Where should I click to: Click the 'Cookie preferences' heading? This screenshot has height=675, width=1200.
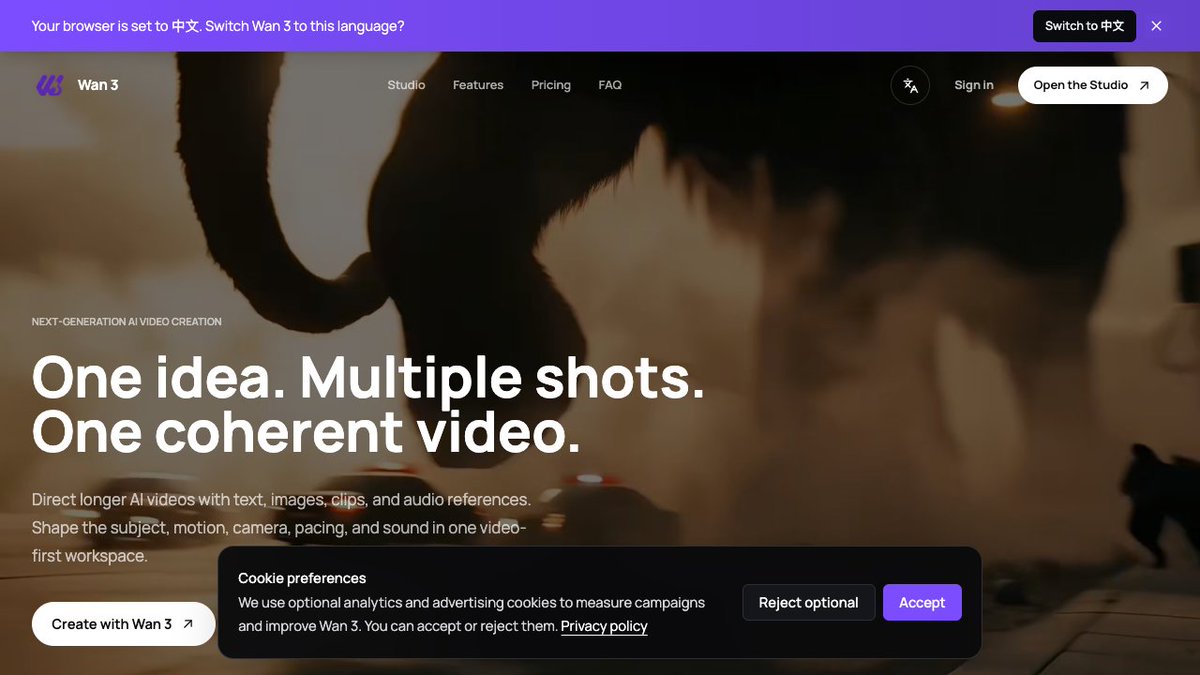click(302, 578)
